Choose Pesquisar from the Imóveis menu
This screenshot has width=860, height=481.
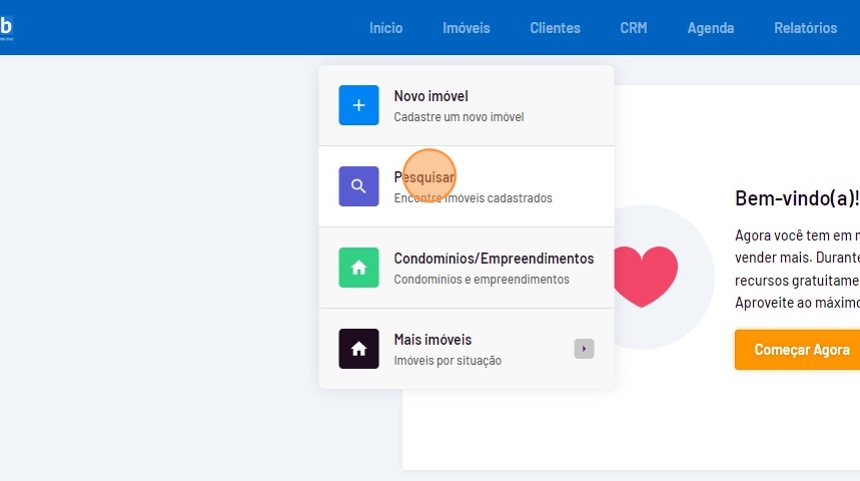pyautogui.click(x=424, y=177)
